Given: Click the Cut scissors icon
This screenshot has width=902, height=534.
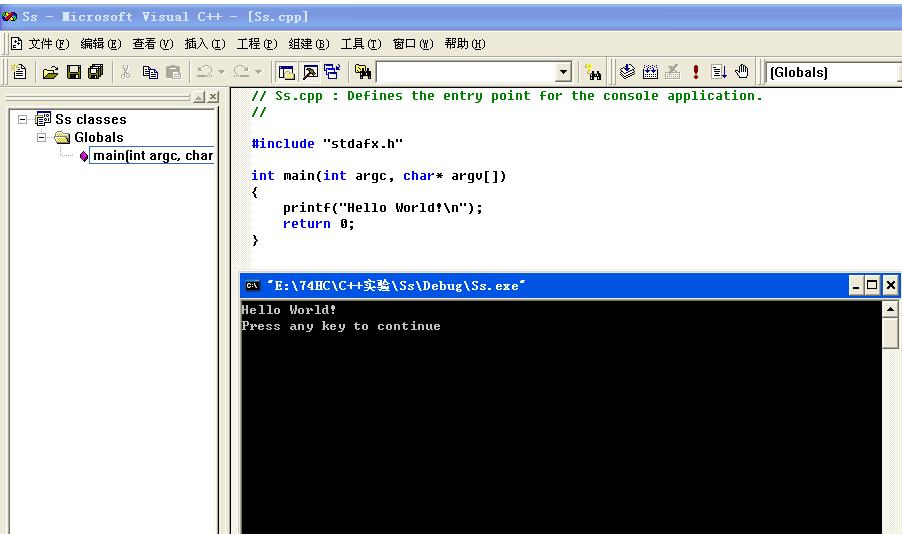Looking at the screenshot, I should point(125,72).
